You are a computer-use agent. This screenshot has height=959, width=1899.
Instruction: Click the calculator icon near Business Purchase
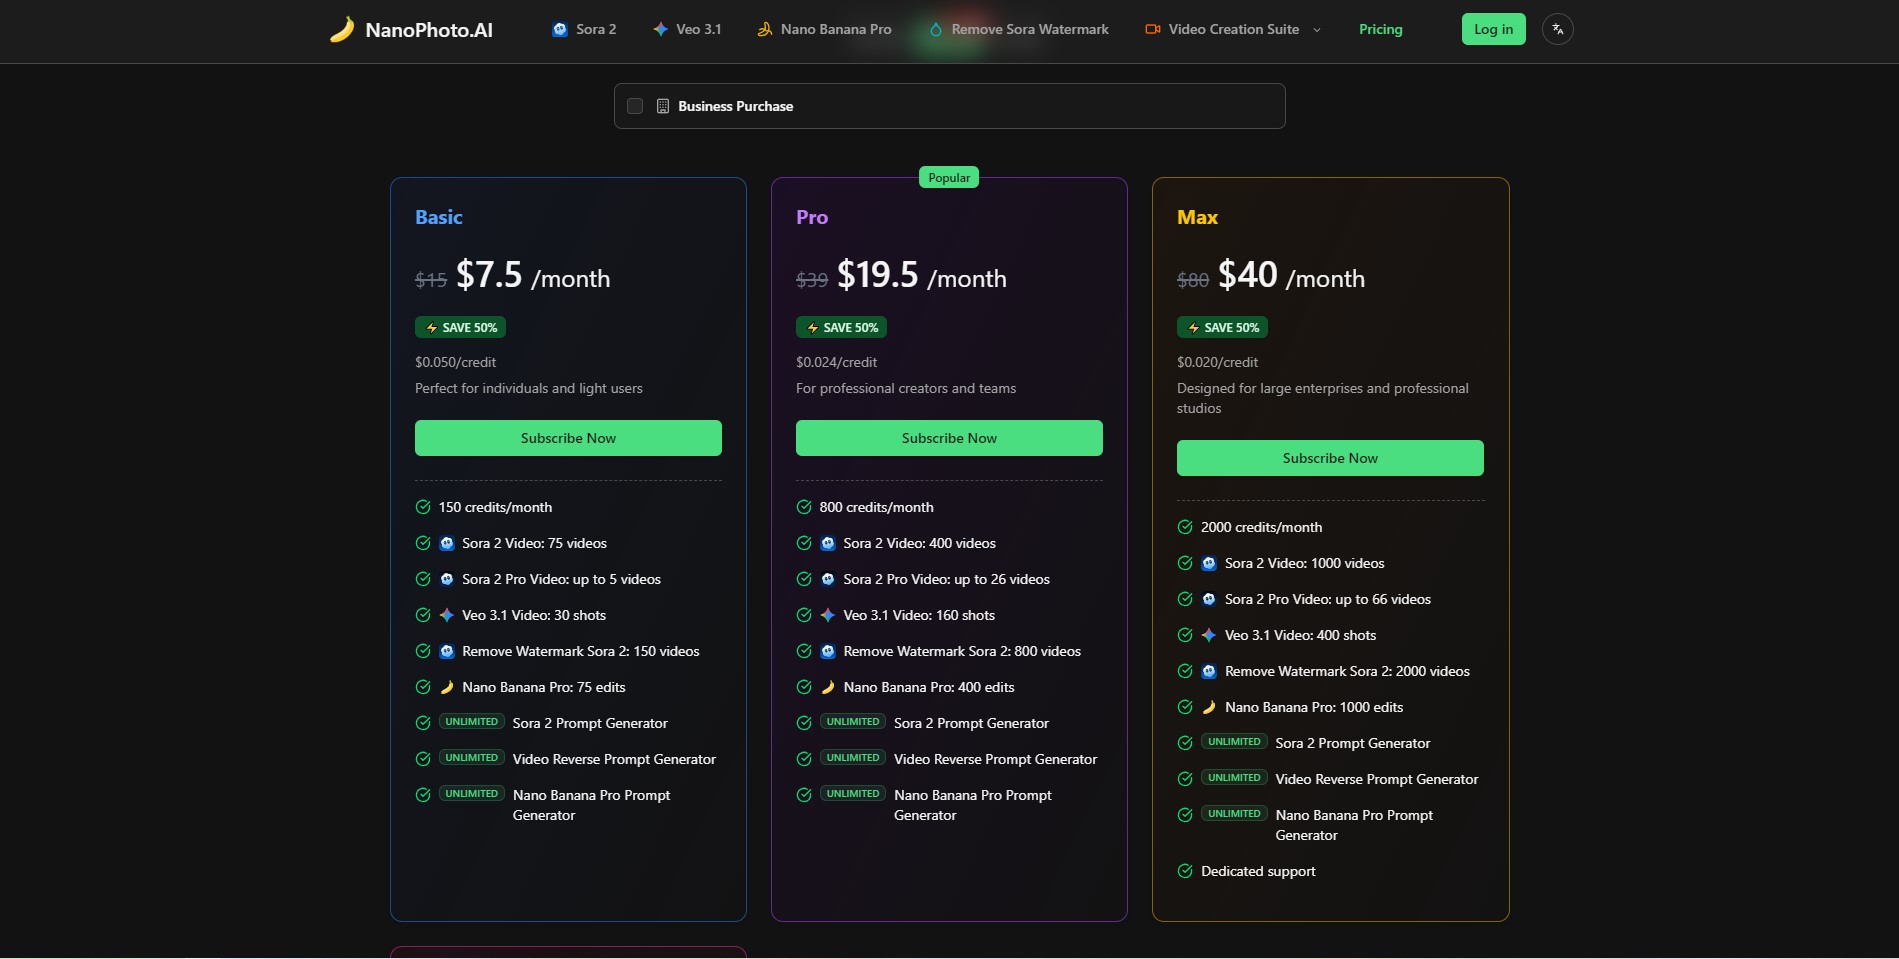click(663, 105)
